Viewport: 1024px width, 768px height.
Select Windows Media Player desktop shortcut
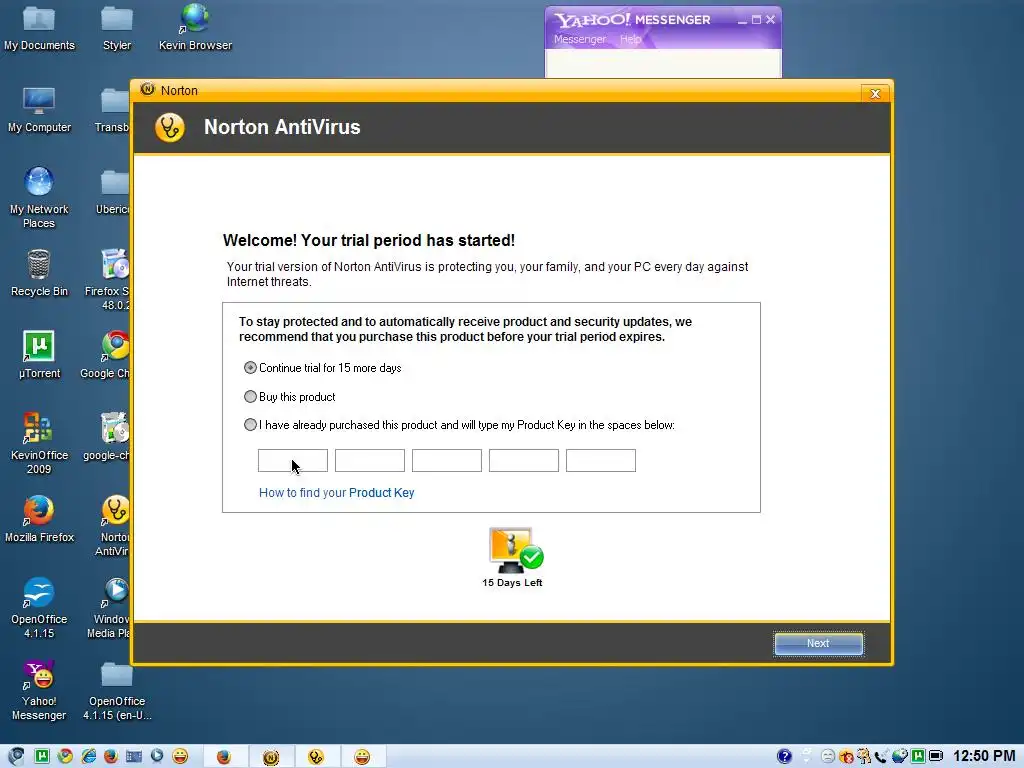pos(111,607)
